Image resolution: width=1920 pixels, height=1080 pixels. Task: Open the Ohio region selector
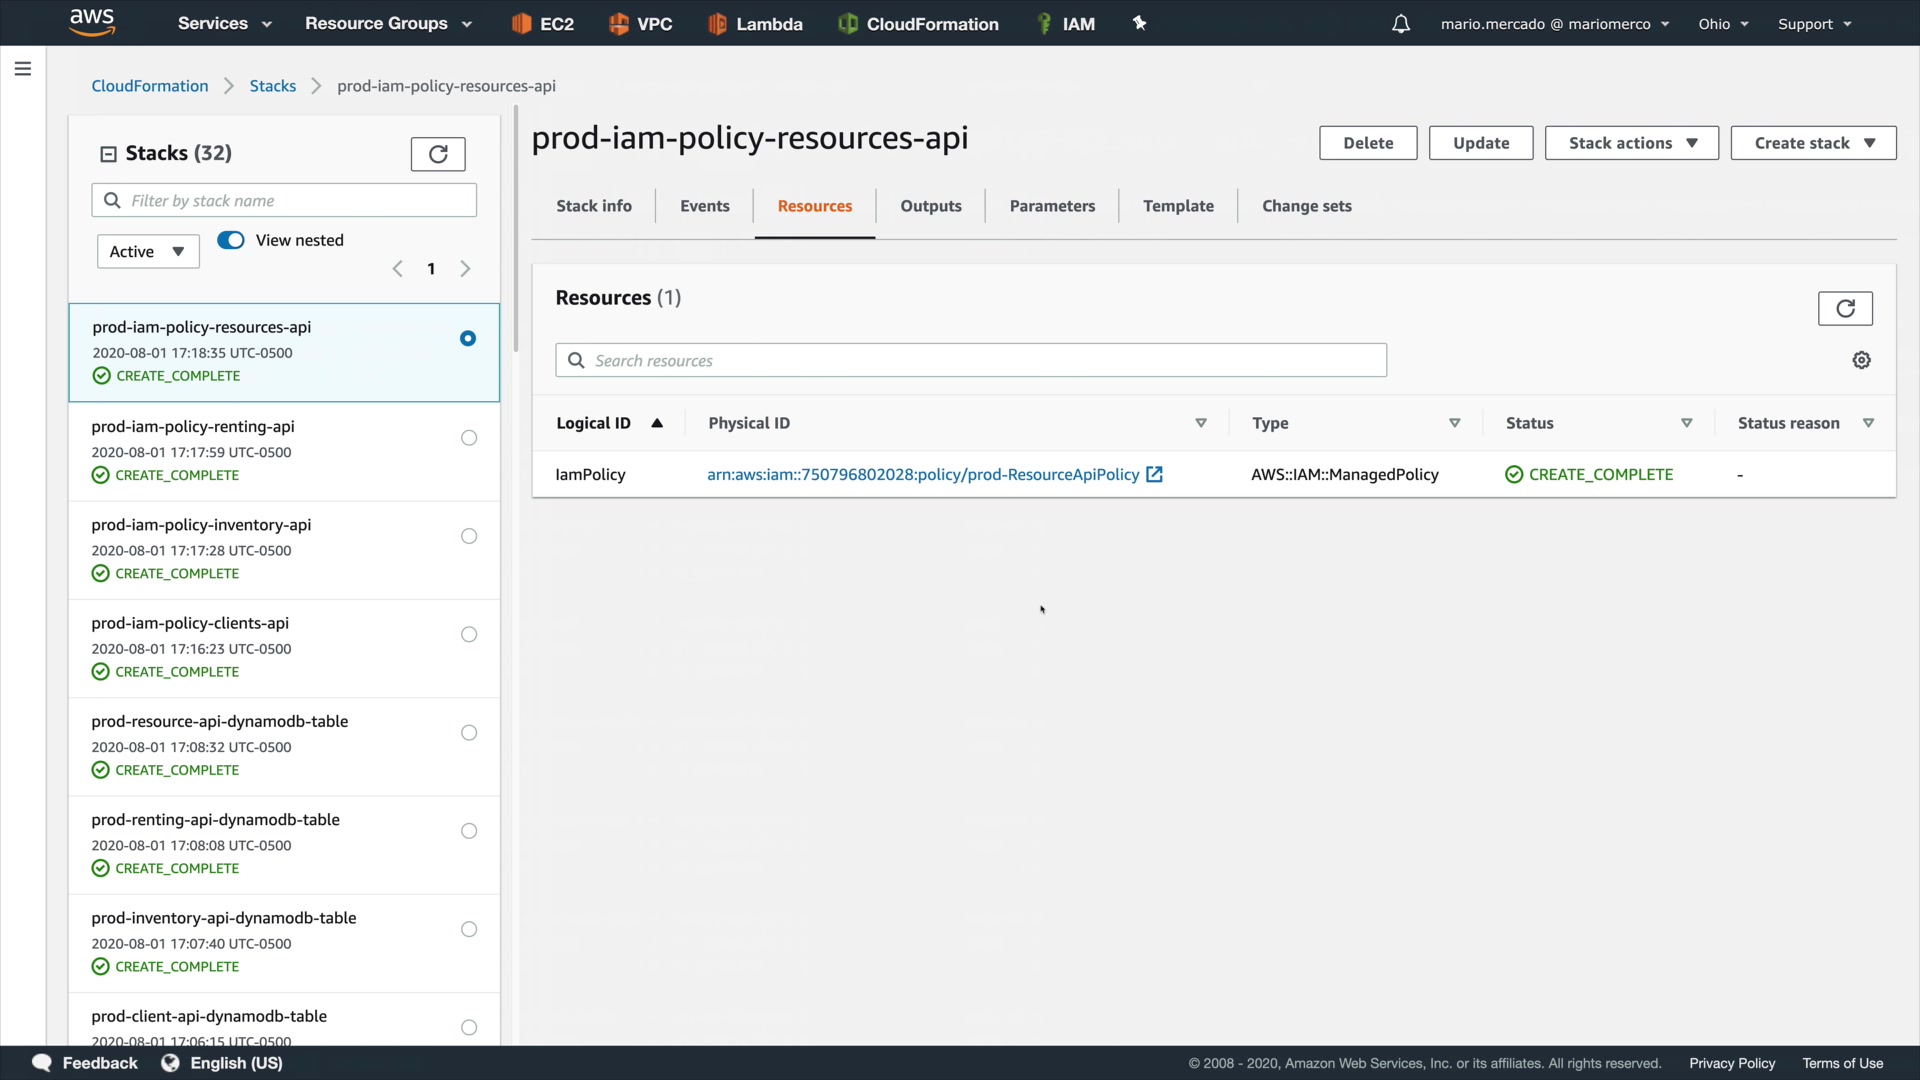[x=1722, y=24]
